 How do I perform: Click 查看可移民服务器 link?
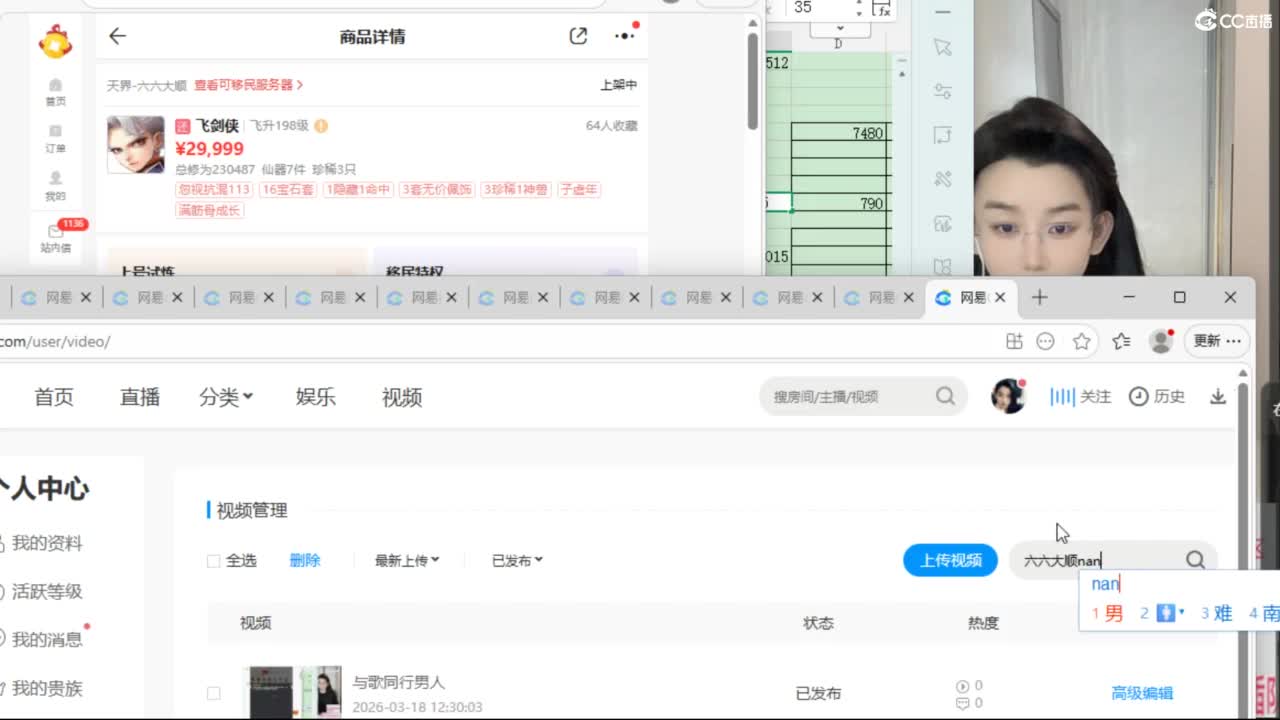click(248, 86)
